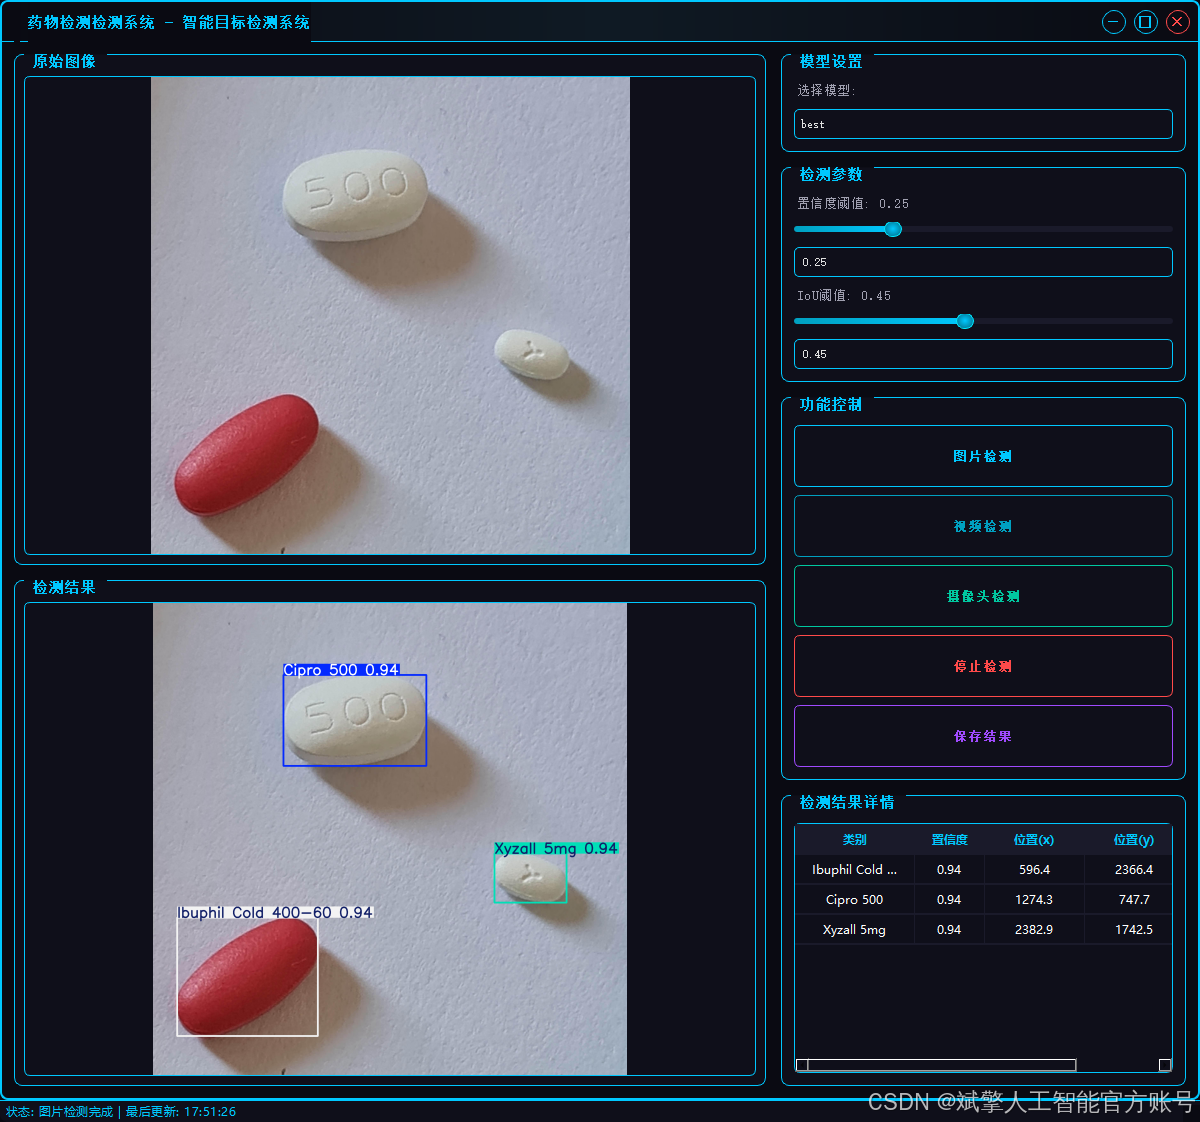Maximize the window using title bar icon
This screenshot has width=1200, height=1122.
[x=1146, y=22]
